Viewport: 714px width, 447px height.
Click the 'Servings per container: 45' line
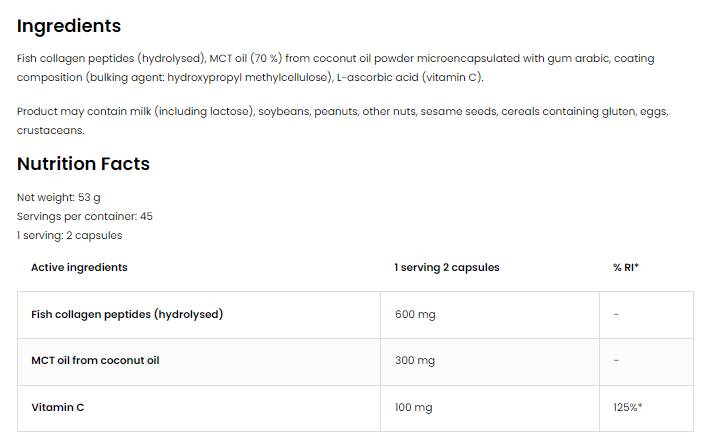pyautogui.click(x=85, y=216)
